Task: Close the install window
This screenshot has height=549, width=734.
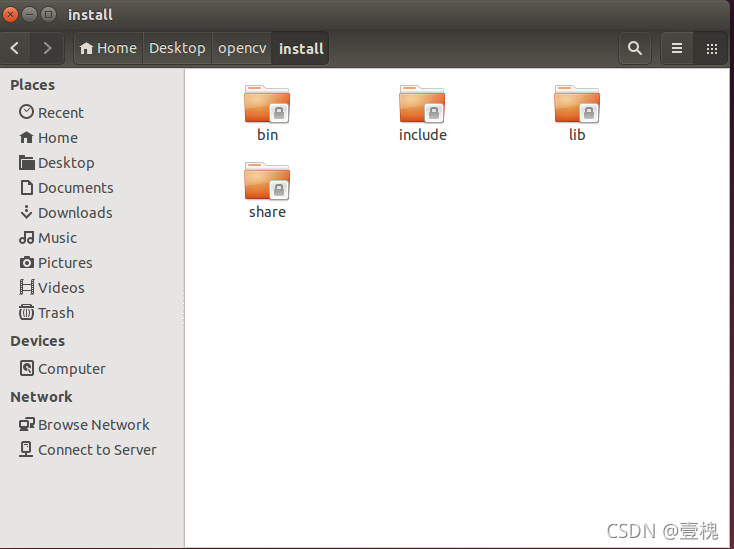Action: [10, 15]
